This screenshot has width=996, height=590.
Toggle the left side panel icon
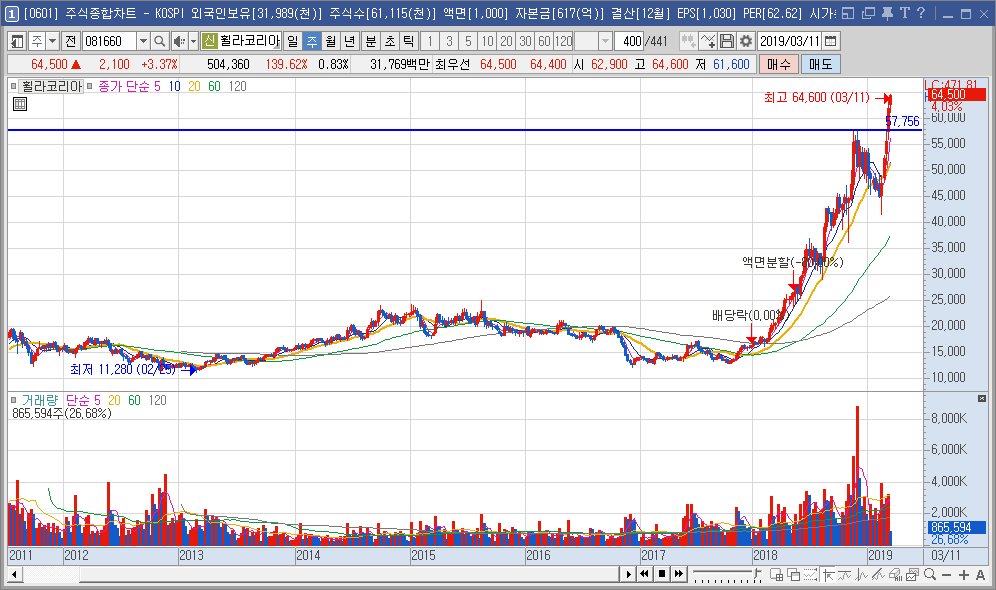point(17,41)
